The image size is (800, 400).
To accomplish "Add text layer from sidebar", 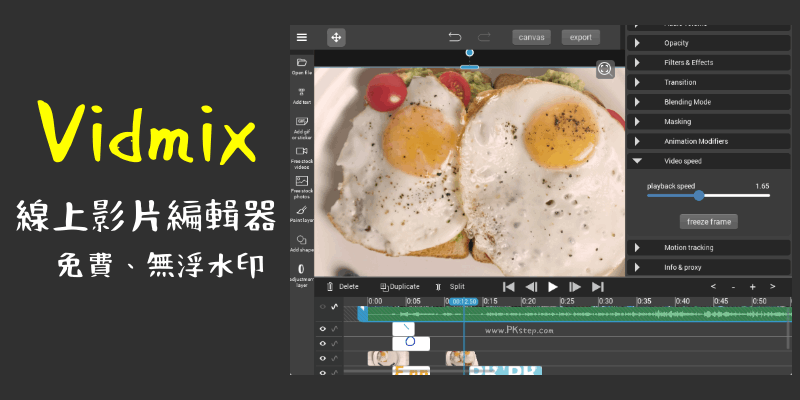I will (302, 96).
